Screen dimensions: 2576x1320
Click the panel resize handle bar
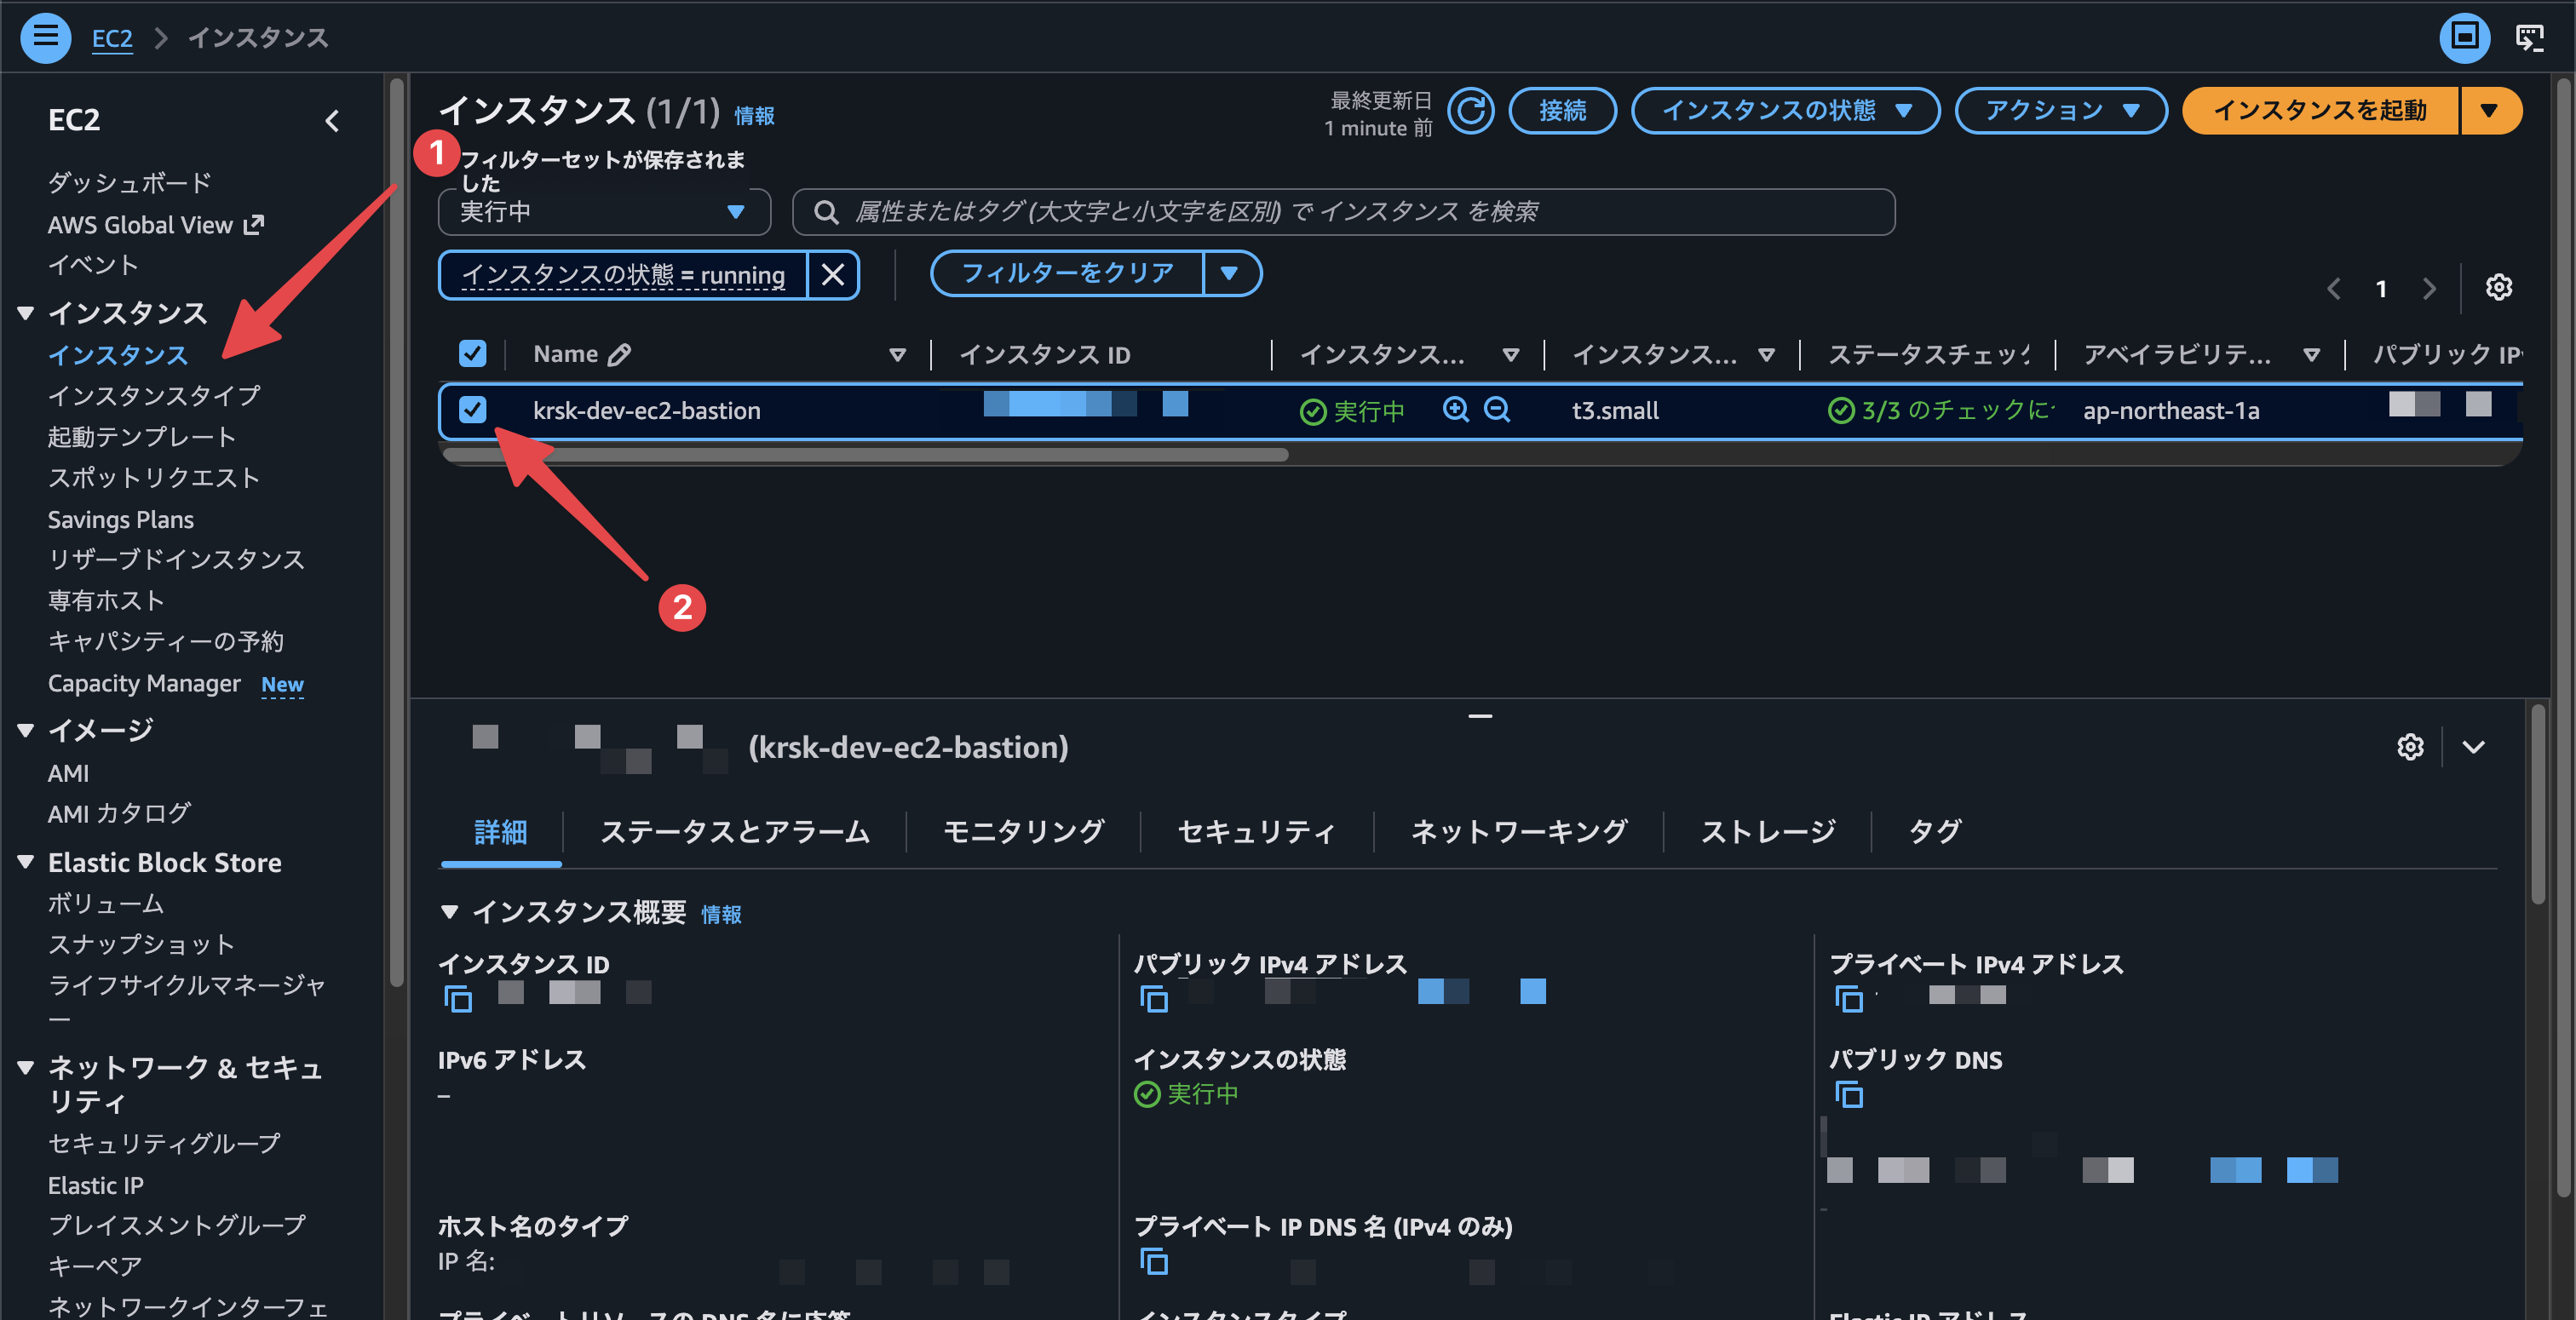click(1480, 716)
